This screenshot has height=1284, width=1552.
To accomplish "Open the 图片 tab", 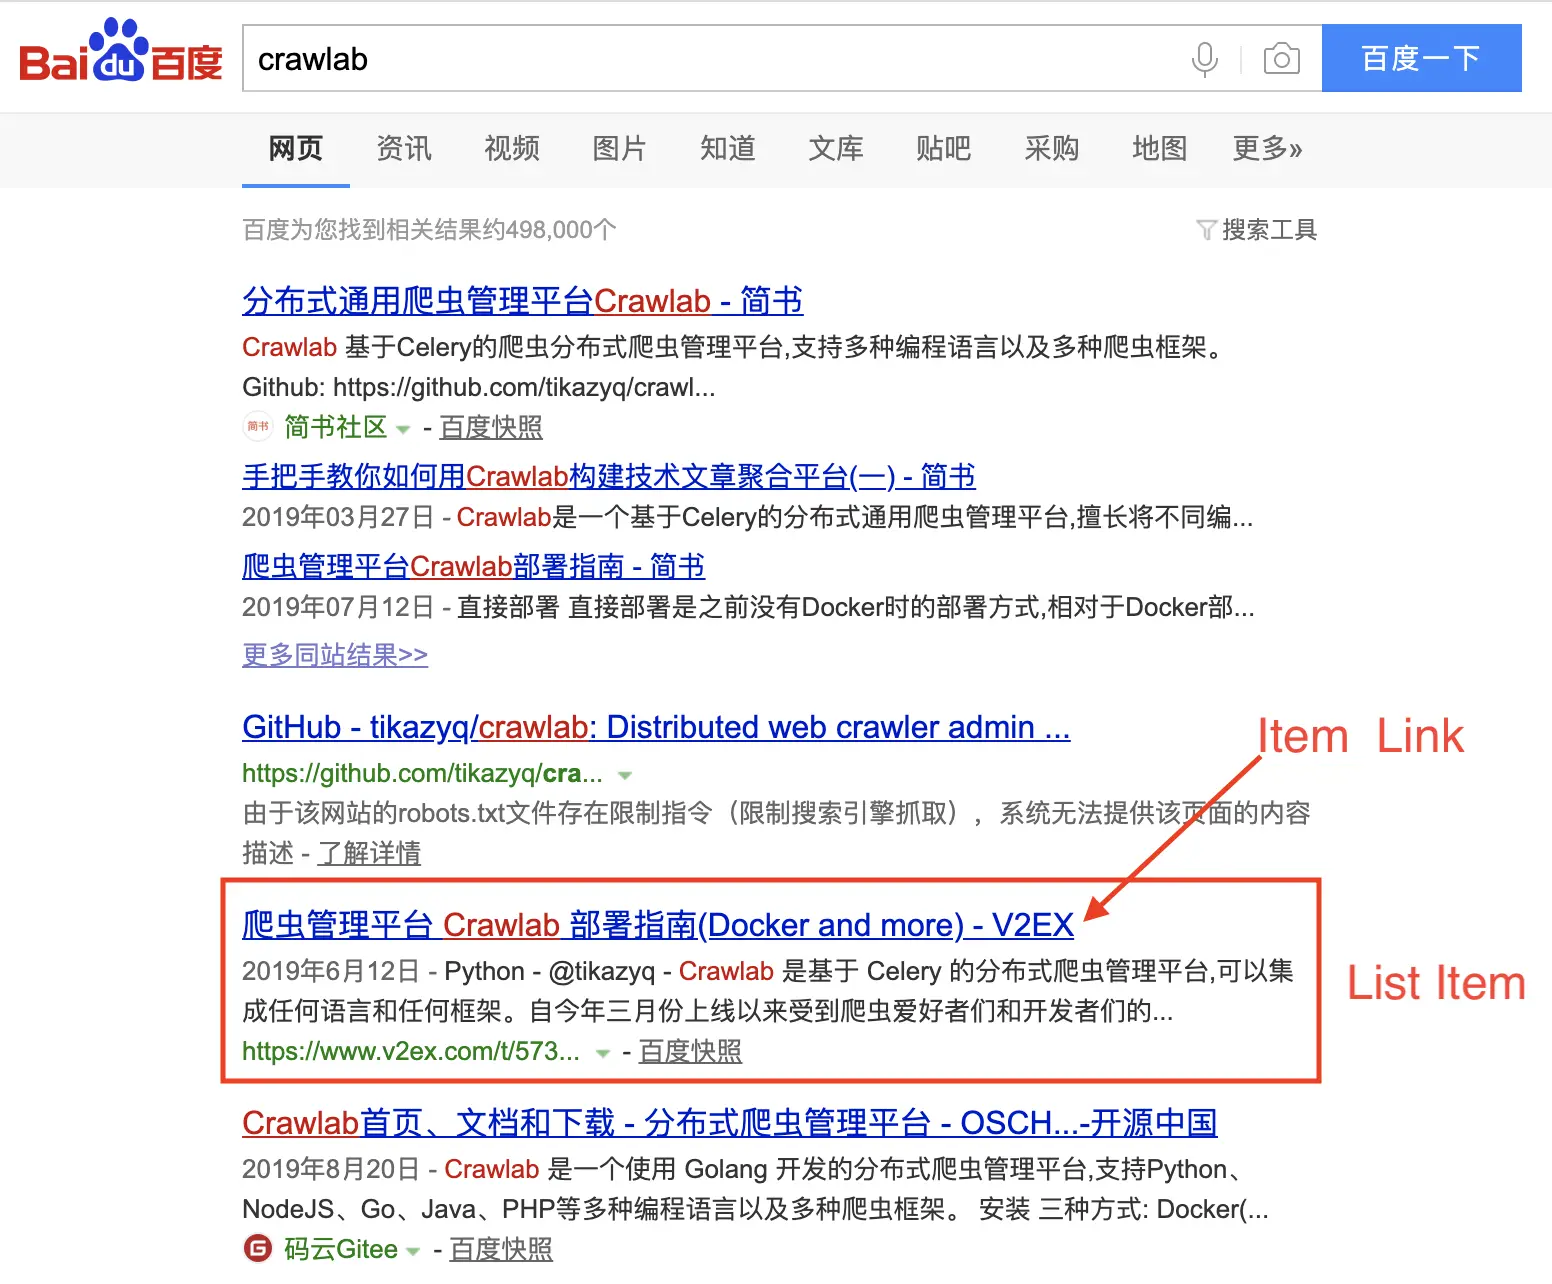I will click(620, 148).
